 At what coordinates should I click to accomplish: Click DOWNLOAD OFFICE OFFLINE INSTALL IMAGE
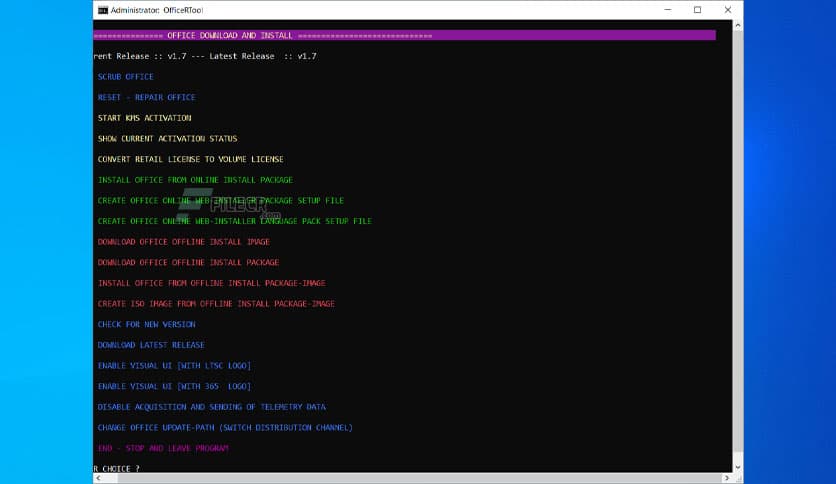point(183,242)
